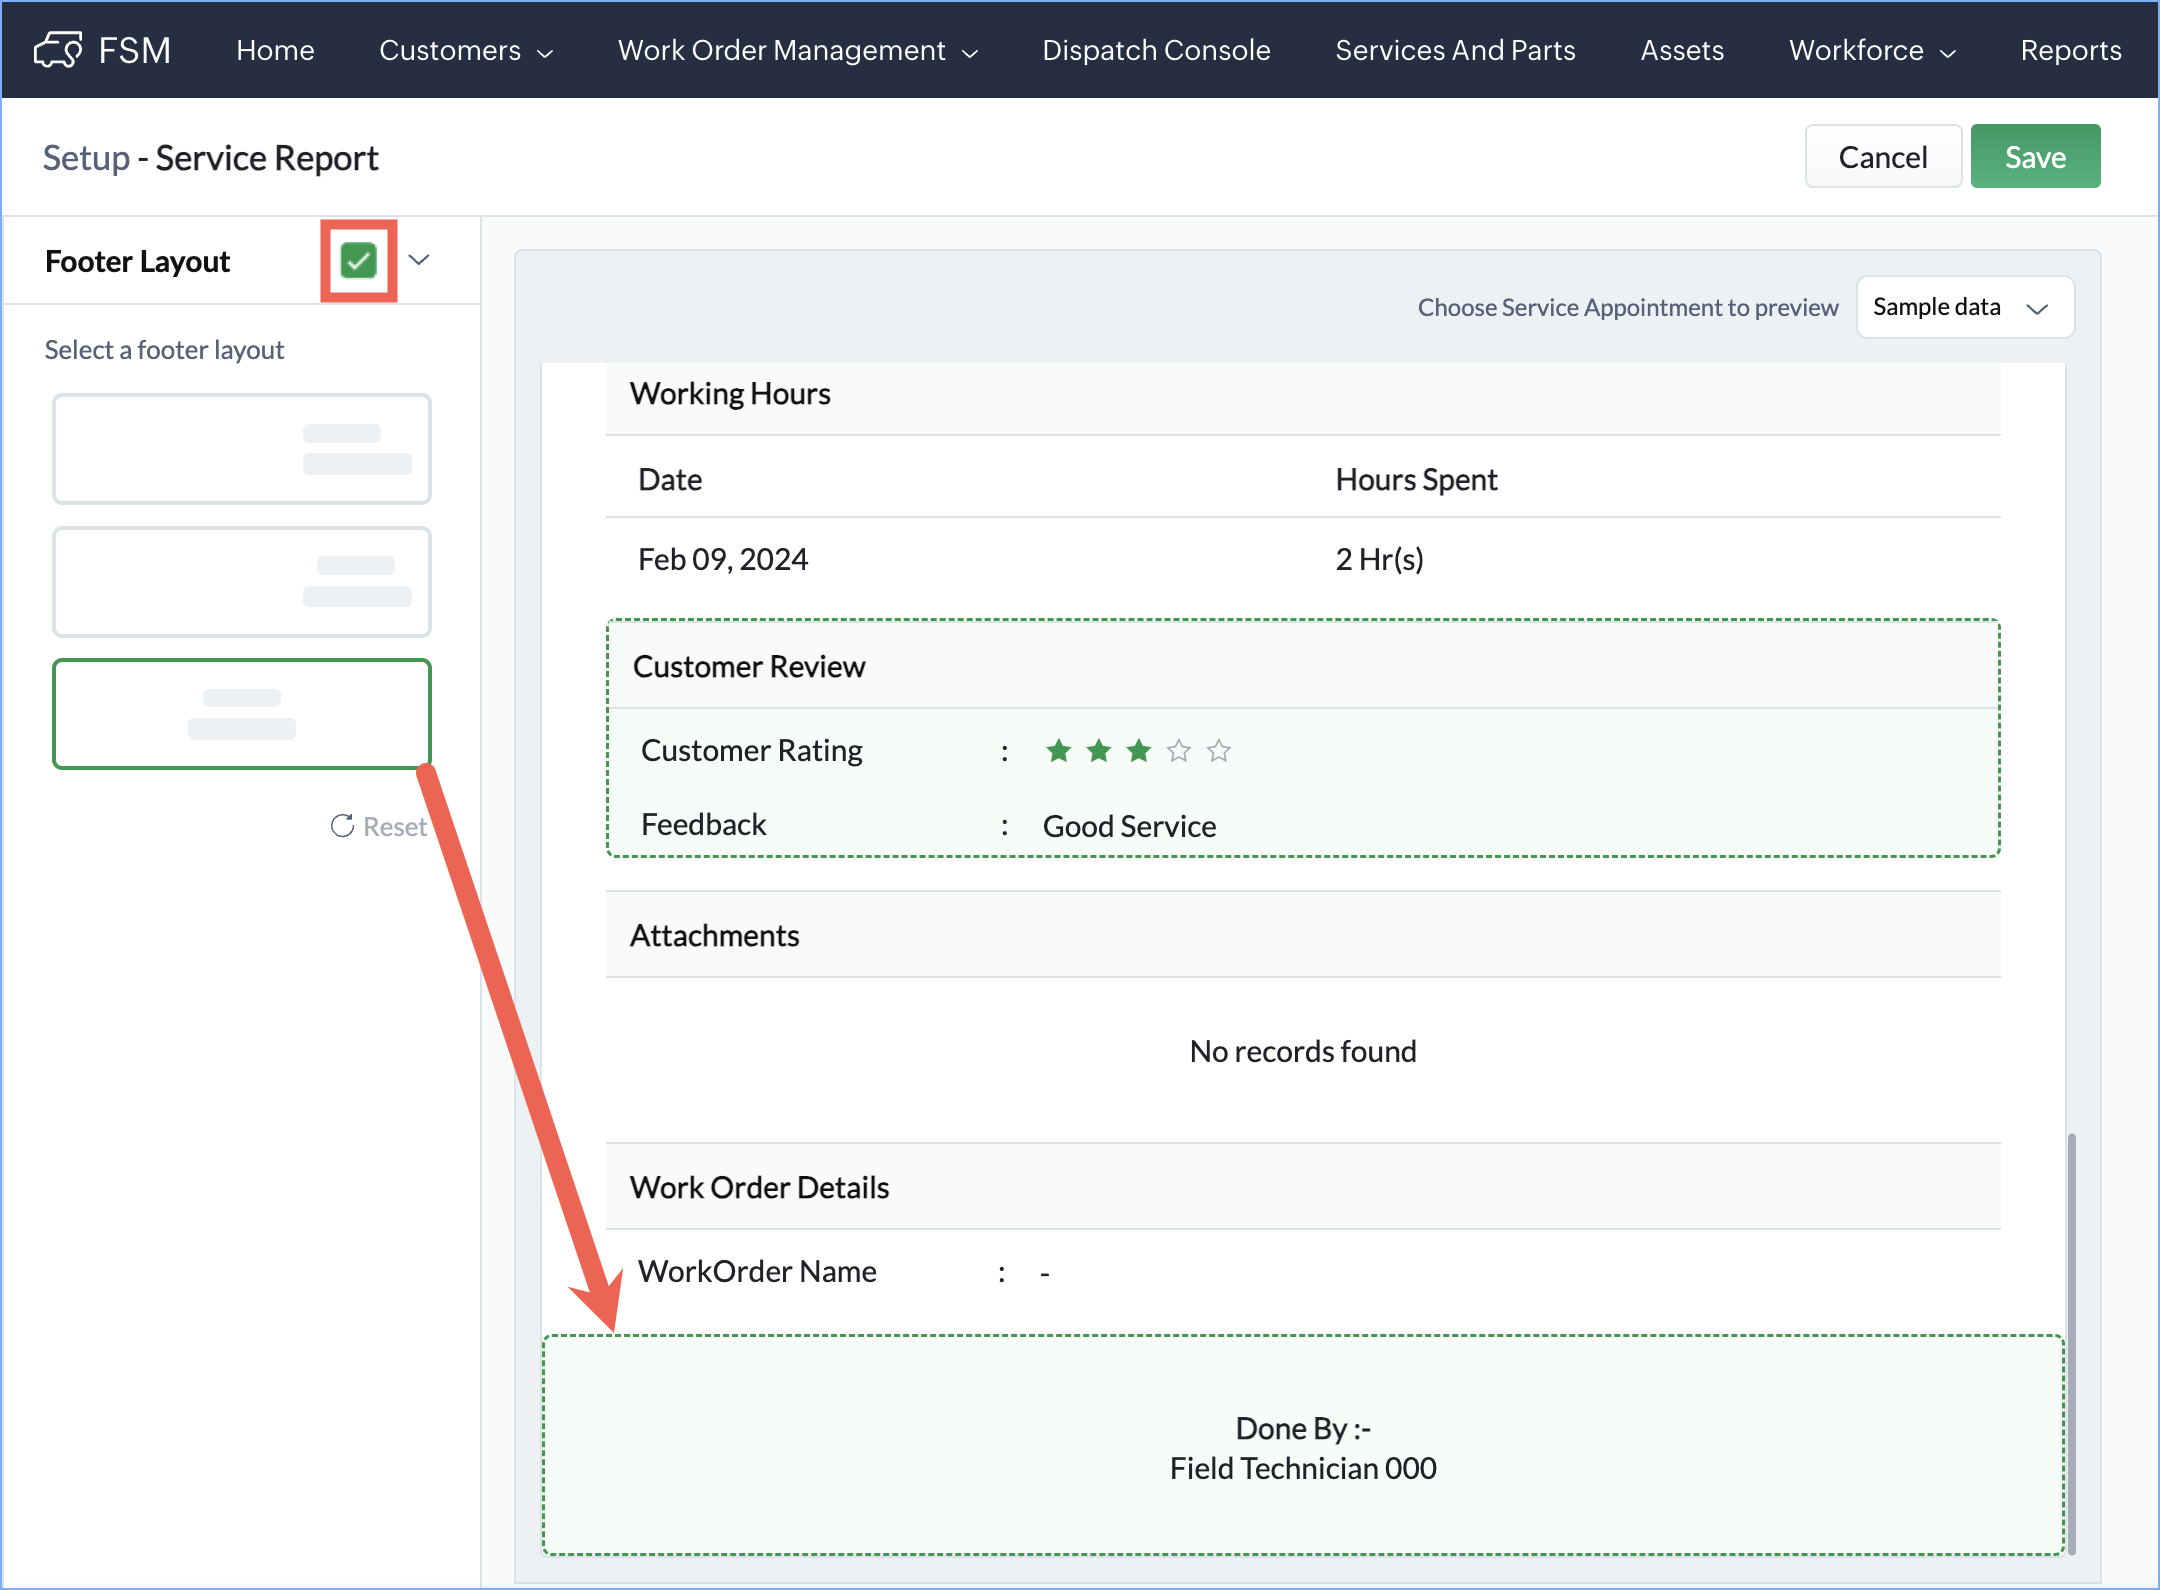Collapse the Footer Layout section chevron
The height and width of the screenshot is (1590, 2160).
[419, 260]
